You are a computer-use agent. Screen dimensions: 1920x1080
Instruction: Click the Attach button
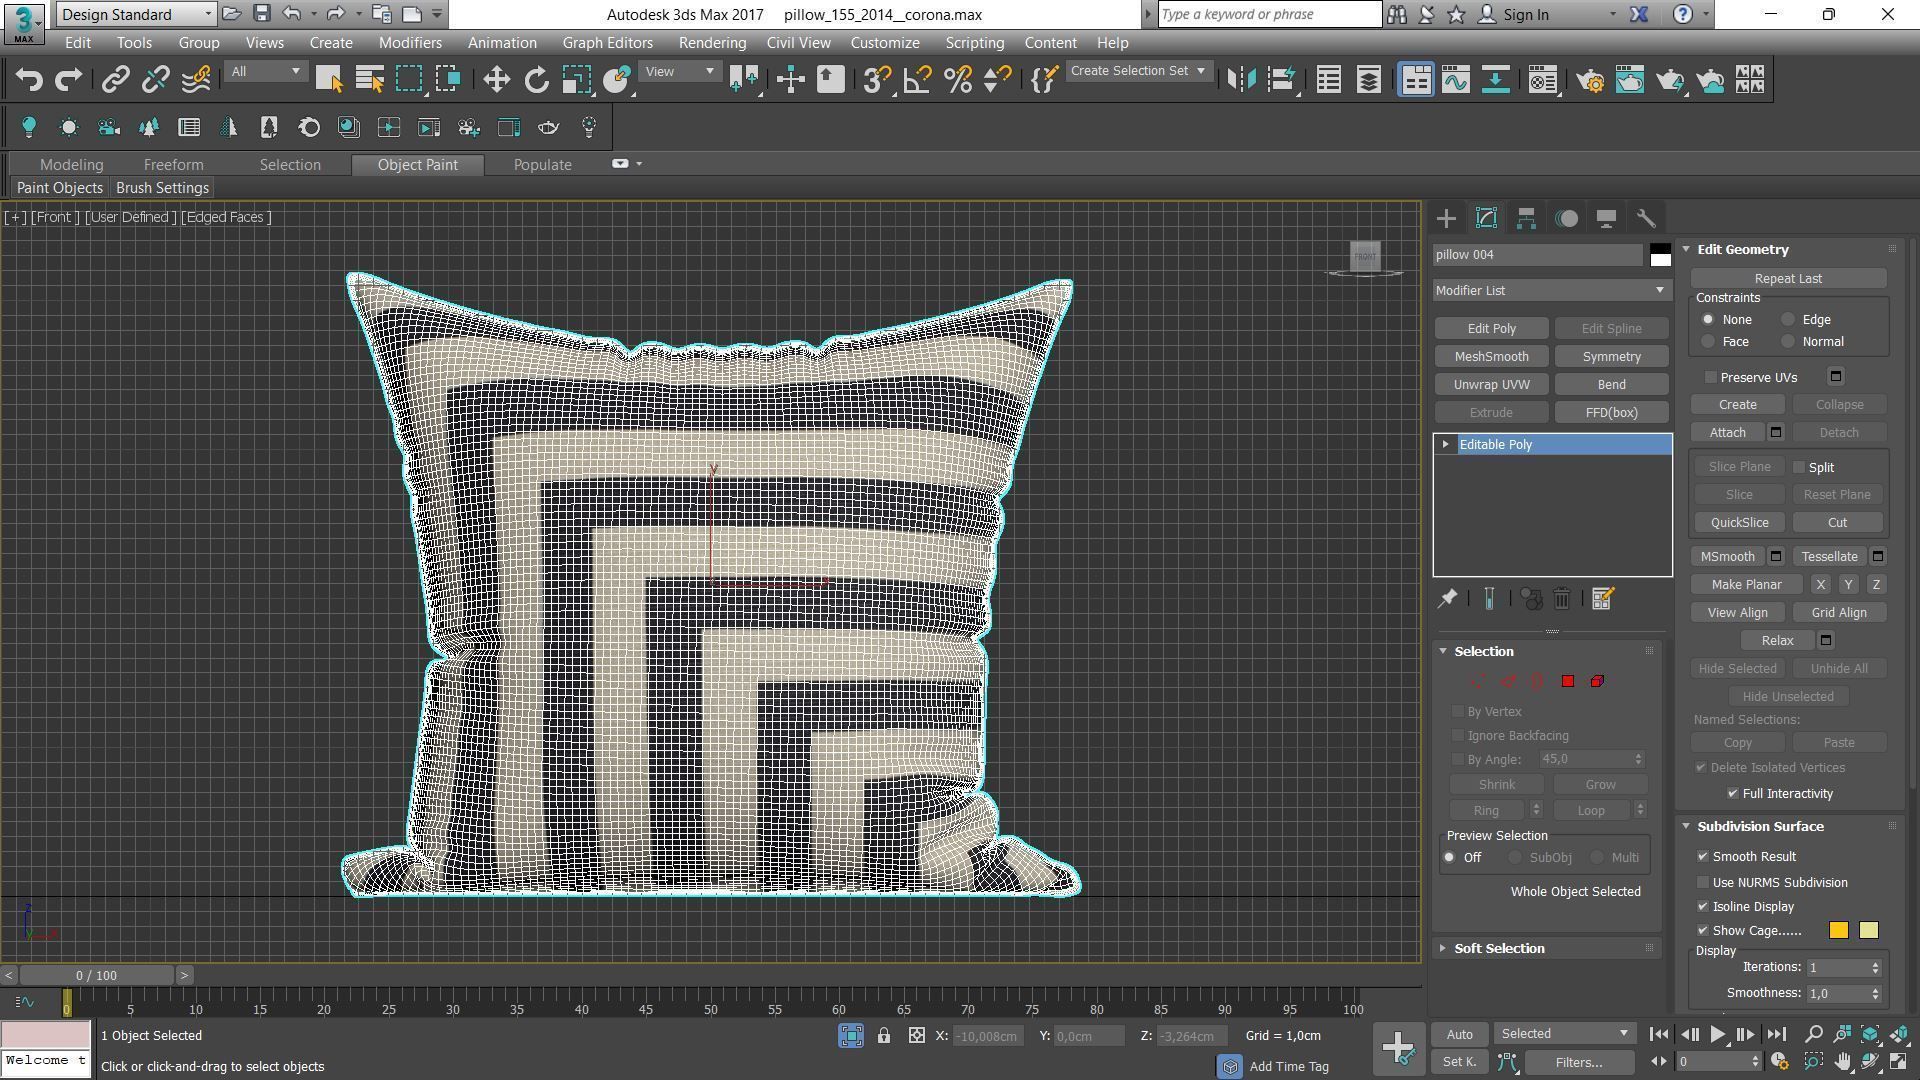click(x=1727, y=432)
